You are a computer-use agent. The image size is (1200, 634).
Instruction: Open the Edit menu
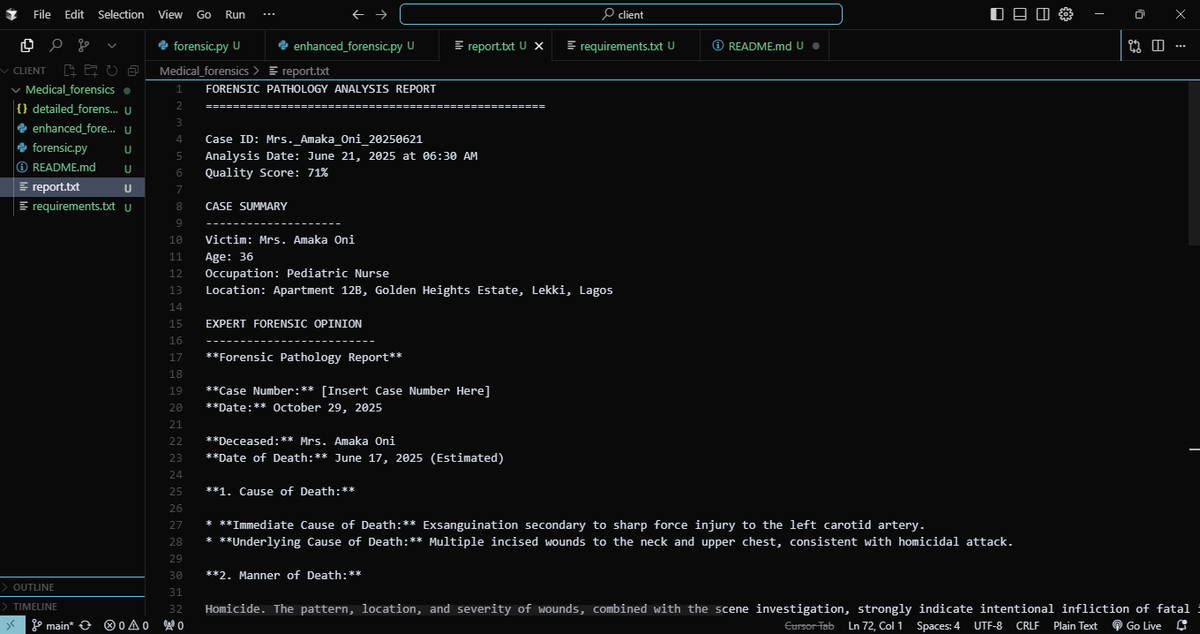[x=74, y=14]
